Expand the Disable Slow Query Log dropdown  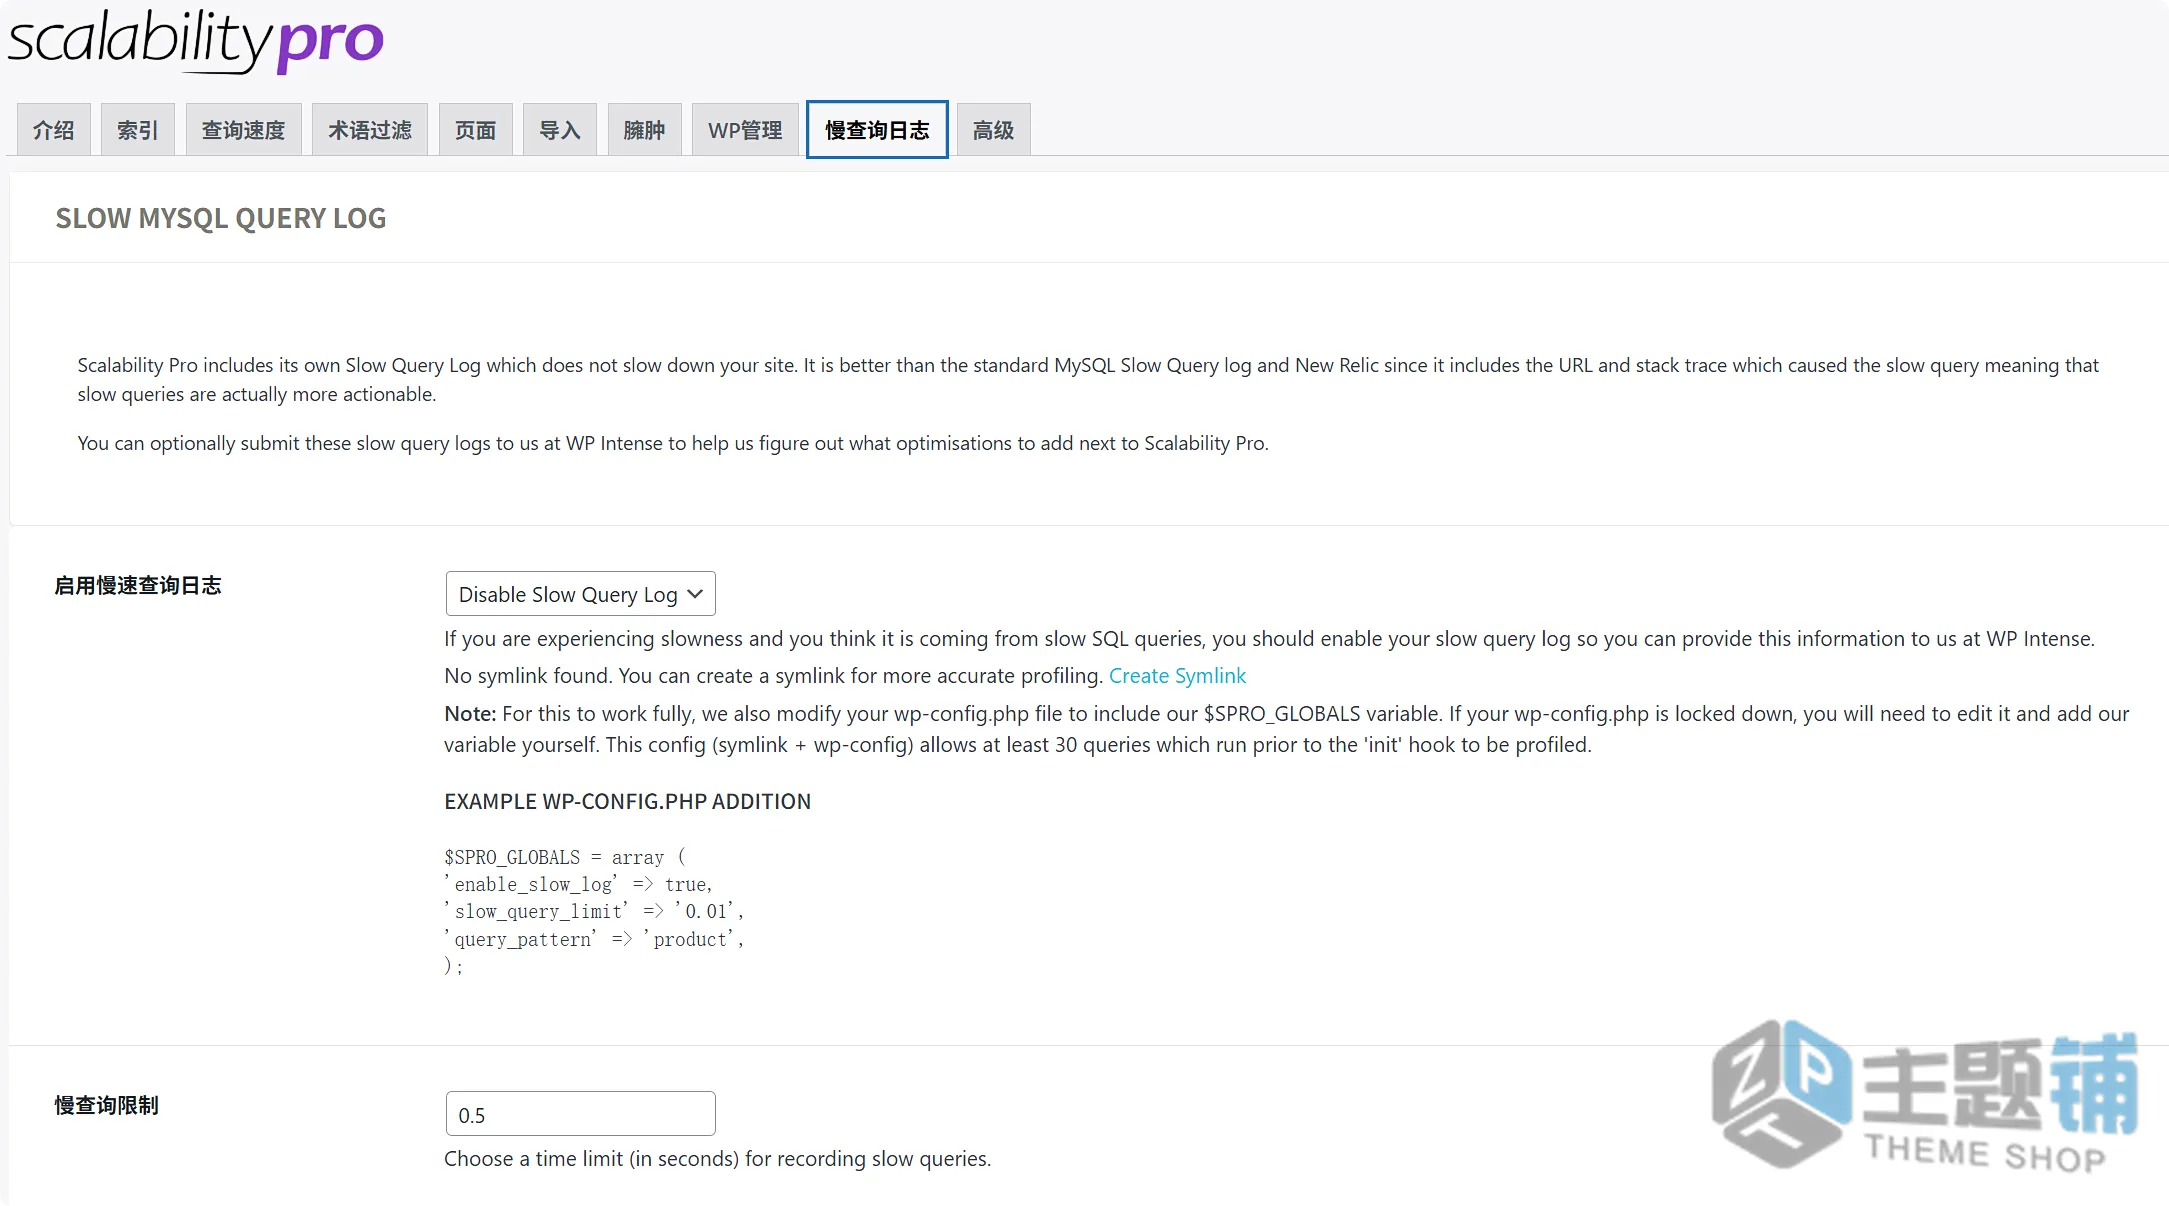coord(581,594)
